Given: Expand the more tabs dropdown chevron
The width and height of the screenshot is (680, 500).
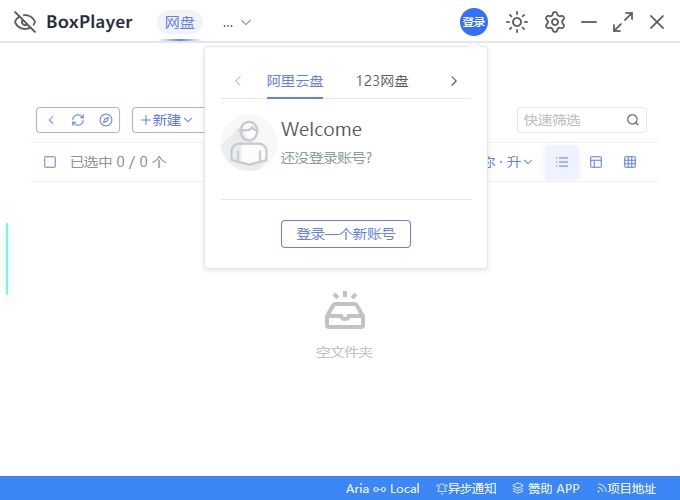Looking at the screenshot, I should pyautogui.click(x=246, y=23).
